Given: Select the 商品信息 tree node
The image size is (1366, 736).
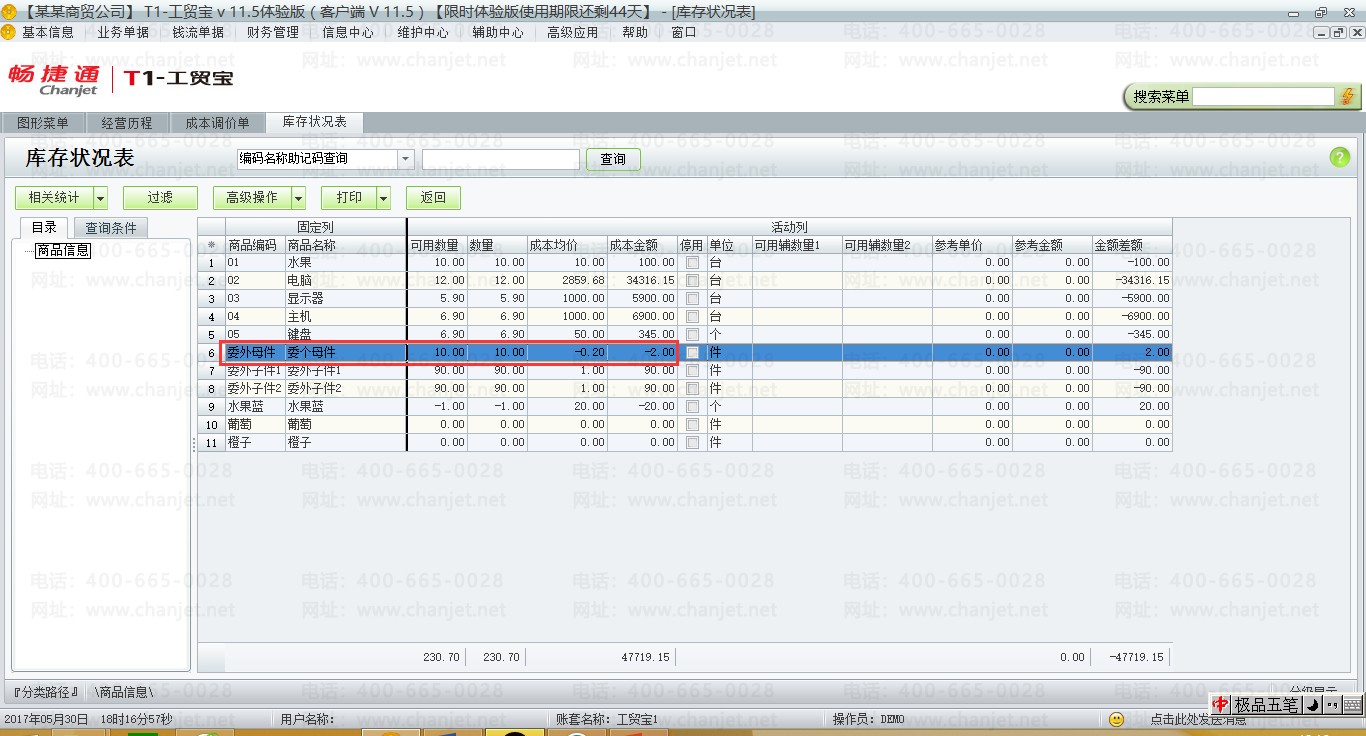Looking at the screenshot, I should [63, 250].
